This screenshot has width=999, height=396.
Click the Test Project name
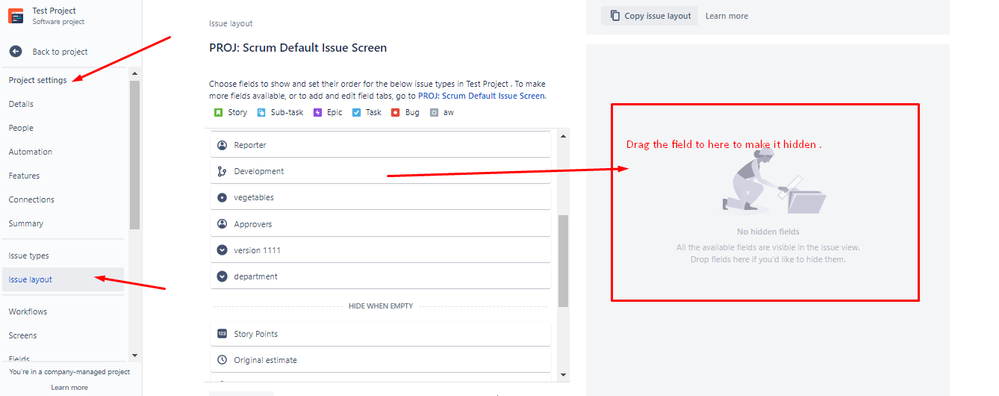pyautogui.click(x=54, y=11)
